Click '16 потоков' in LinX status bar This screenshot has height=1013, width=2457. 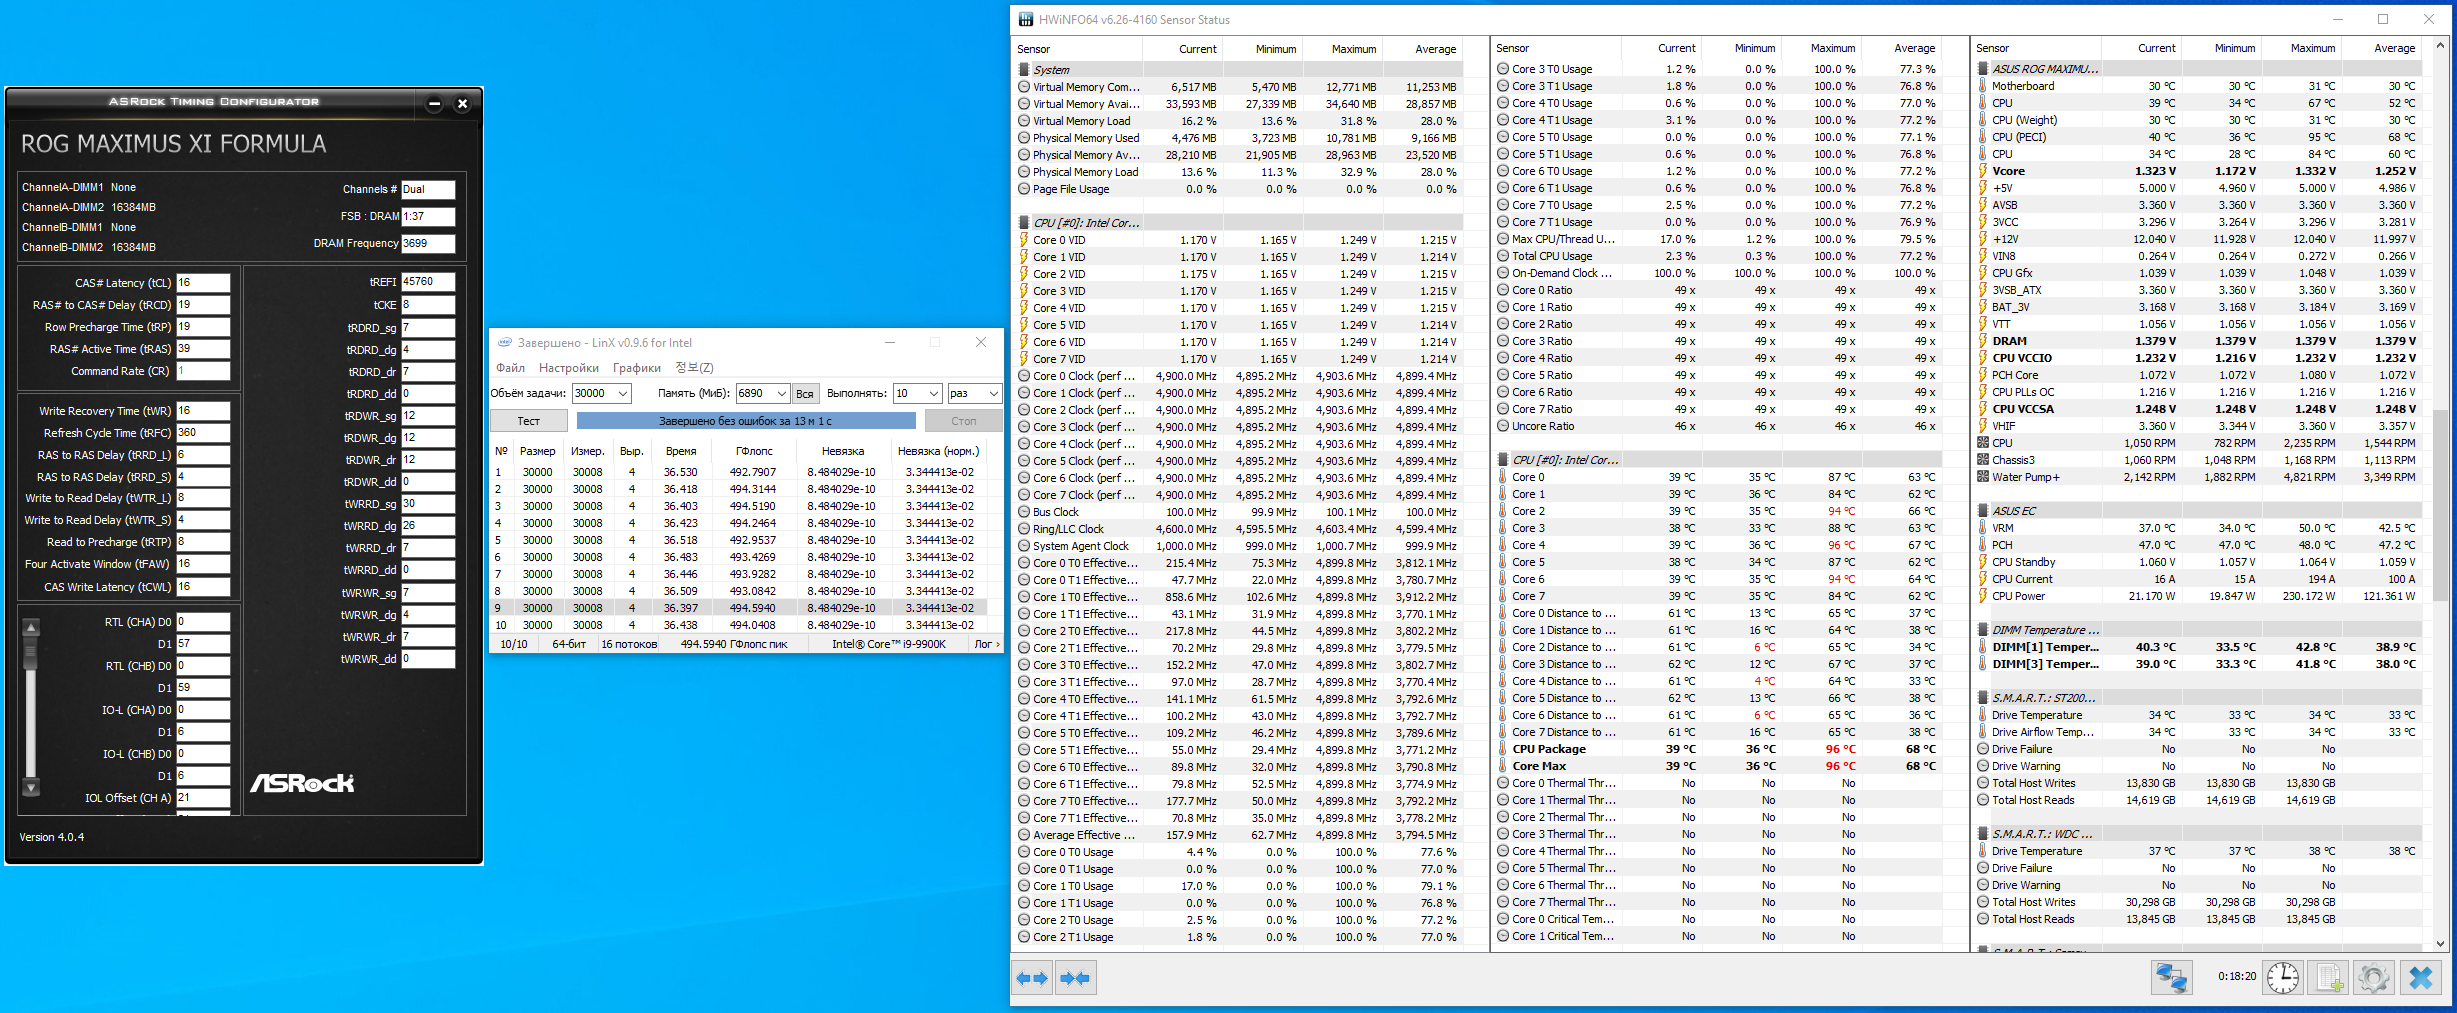[629, 644]
